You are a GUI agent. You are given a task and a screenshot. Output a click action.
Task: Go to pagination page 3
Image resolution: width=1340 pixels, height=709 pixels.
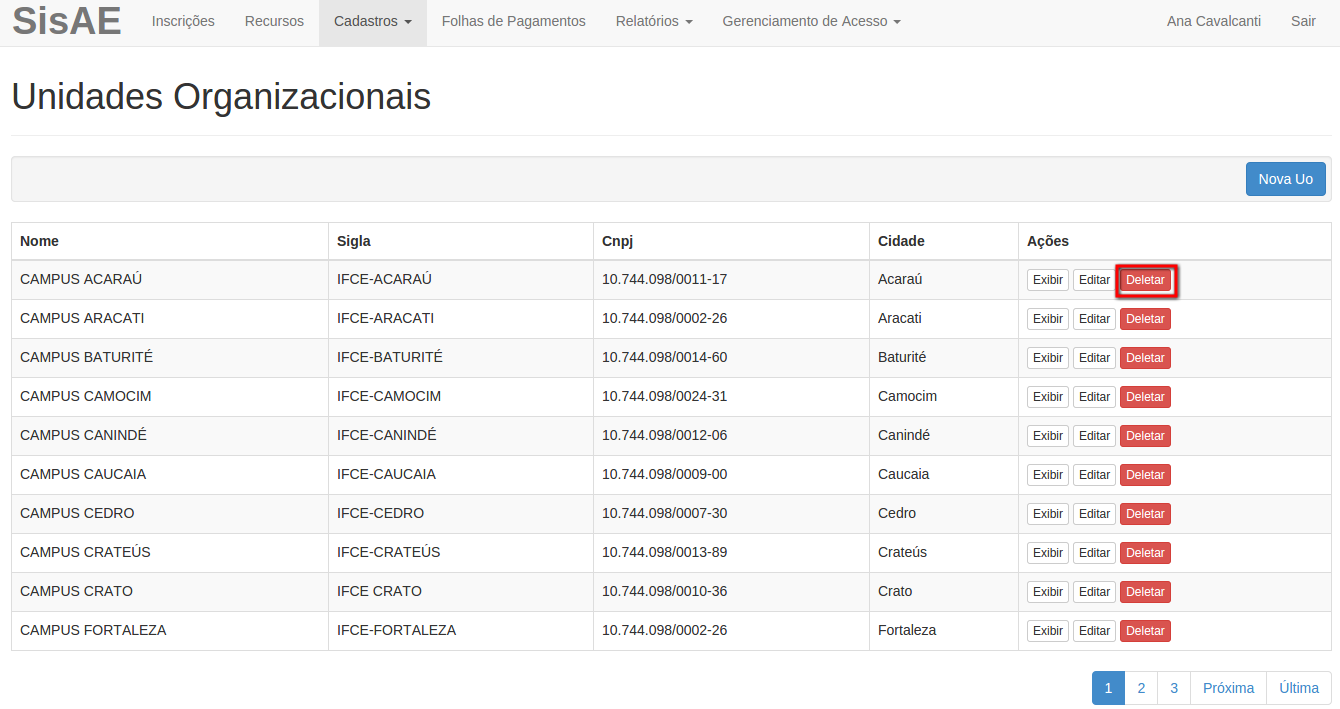[1174, 688]
